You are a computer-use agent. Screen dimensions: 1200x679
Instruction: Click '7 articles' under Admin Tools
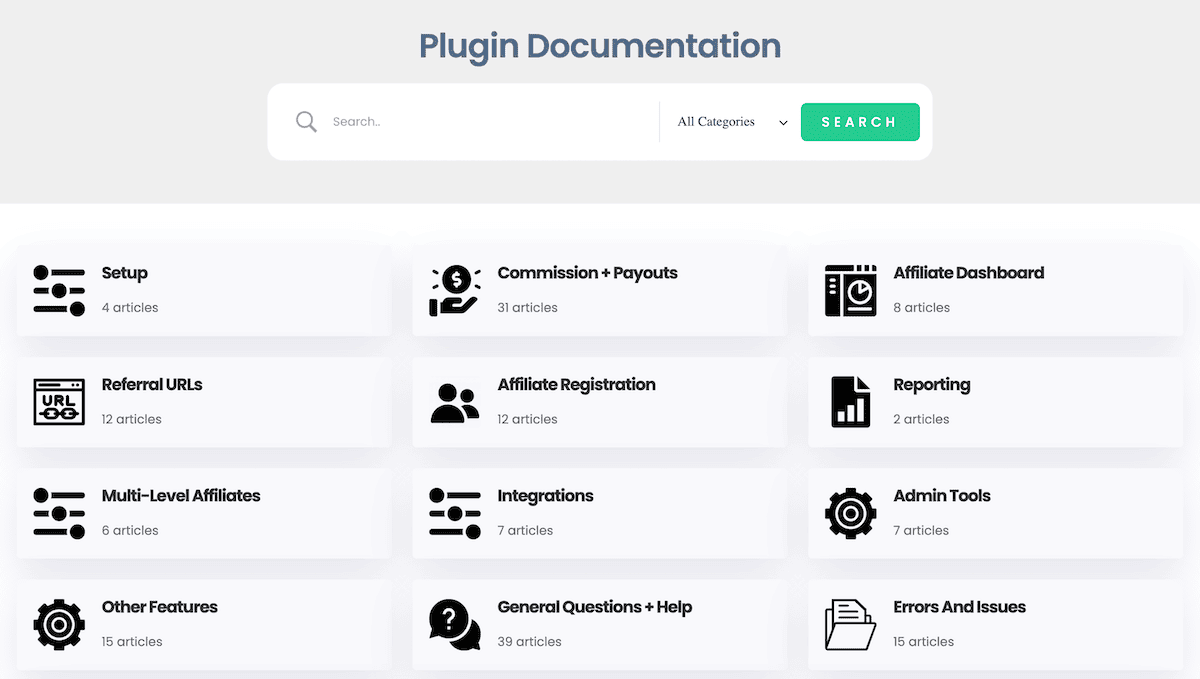coord(921,530)
